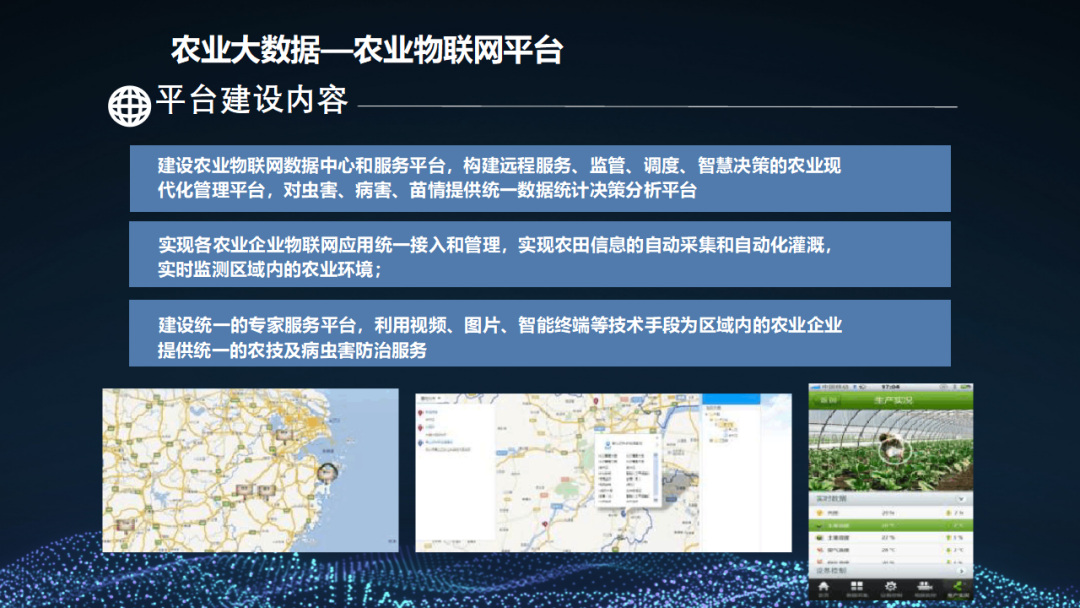Screen dimensions: 1080x608
Task: Select the red pin icon in the map sidebar list
Action: [x=419, y=412]
